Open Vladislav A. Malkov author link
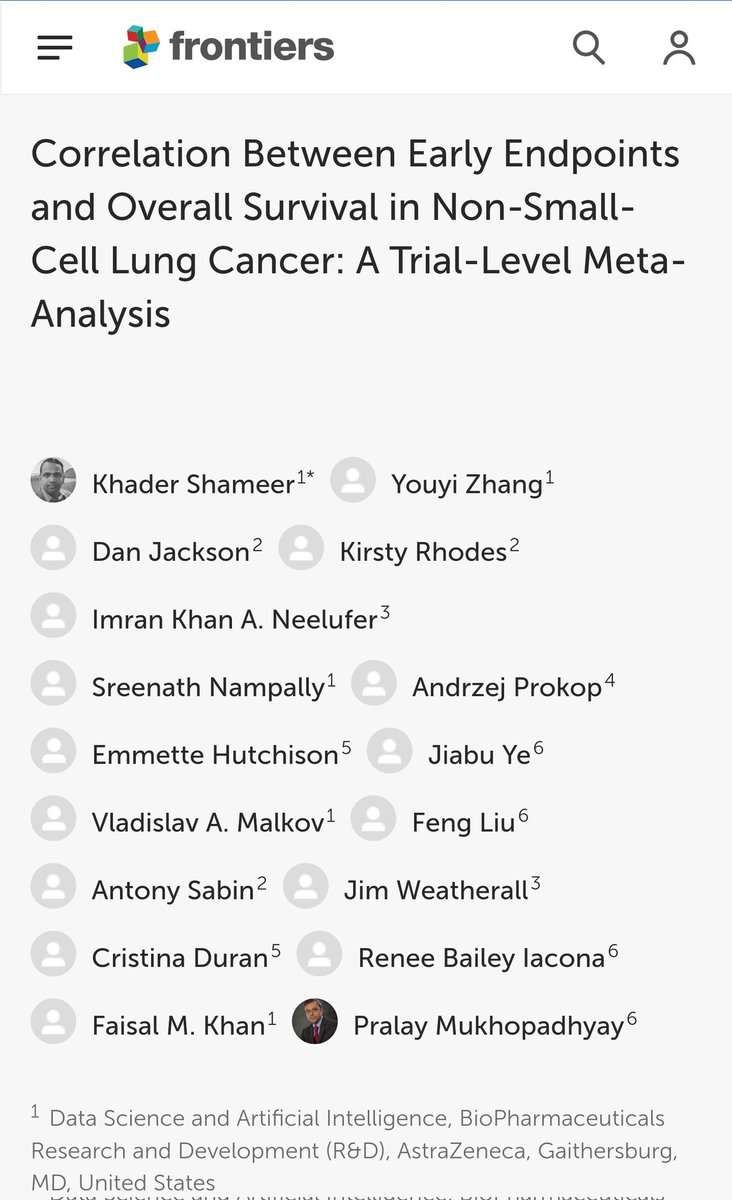The image size is (732, 1200). click(208, 822)
